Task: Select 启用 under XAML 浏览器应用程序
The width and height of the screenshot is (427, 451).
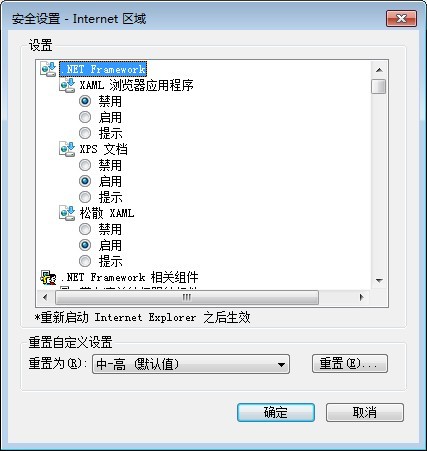Action: (85, 117)
